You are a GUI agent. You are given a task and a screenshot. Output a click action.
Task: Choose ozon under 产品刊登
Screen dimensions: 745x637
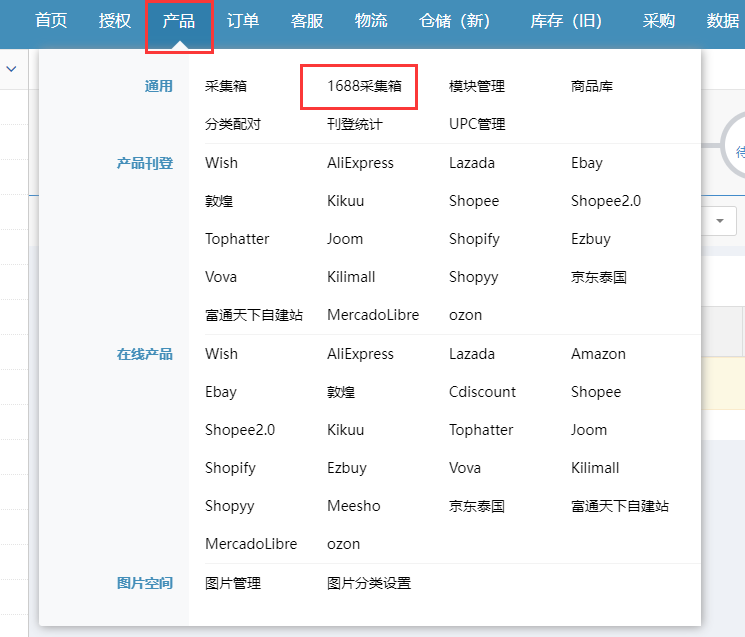coord(466,315)
